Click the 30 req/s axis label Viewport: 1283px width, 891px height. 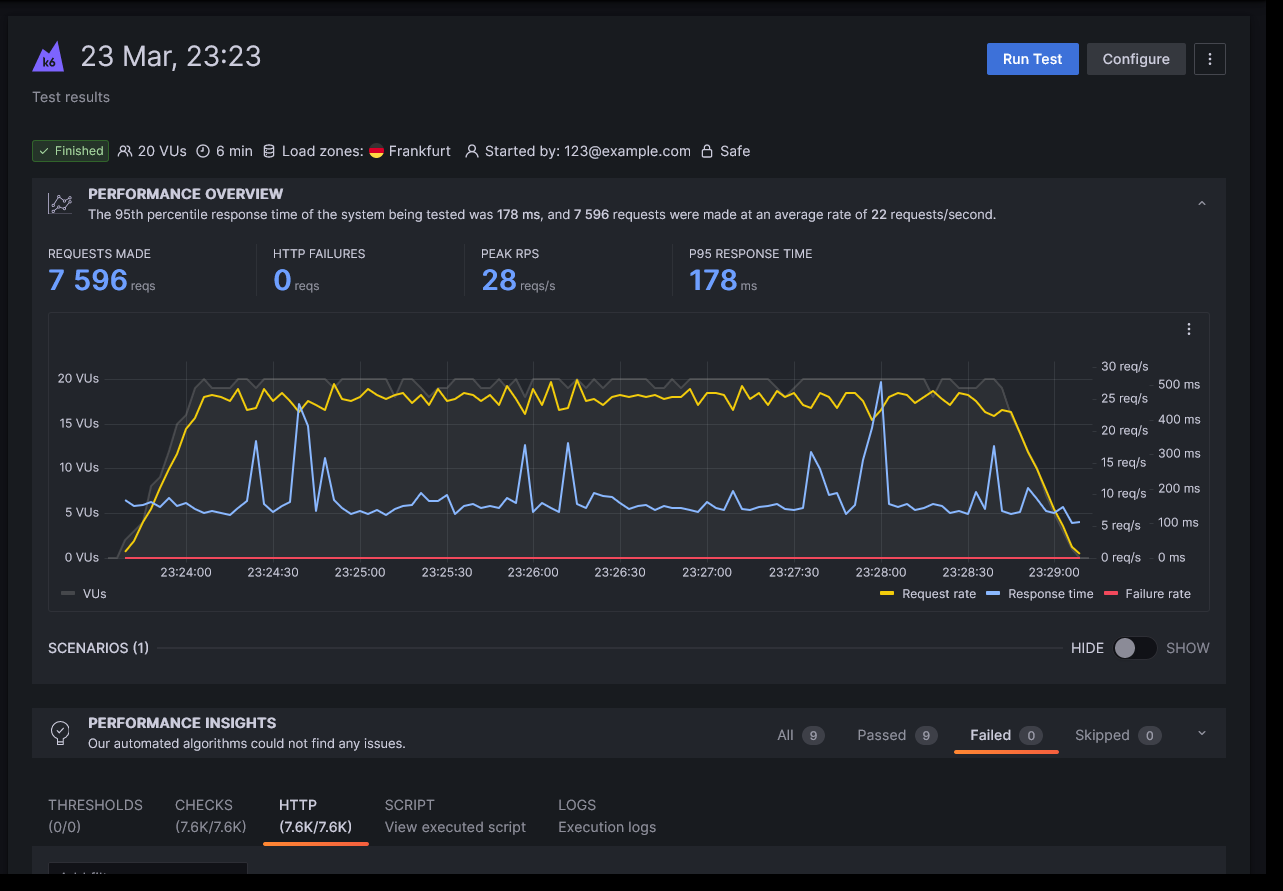1125,367
